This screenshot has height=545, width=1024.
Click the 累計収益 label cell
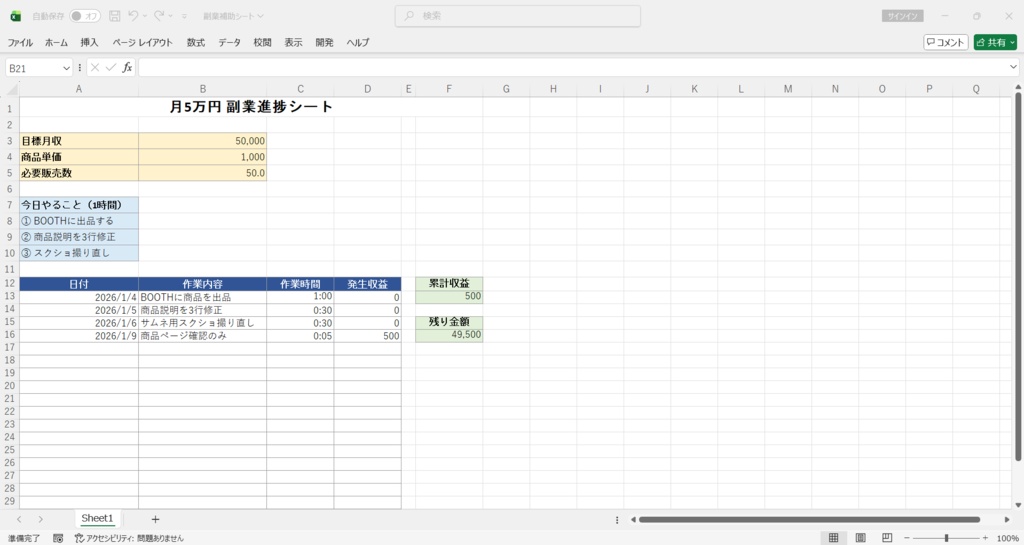(449, 283)
